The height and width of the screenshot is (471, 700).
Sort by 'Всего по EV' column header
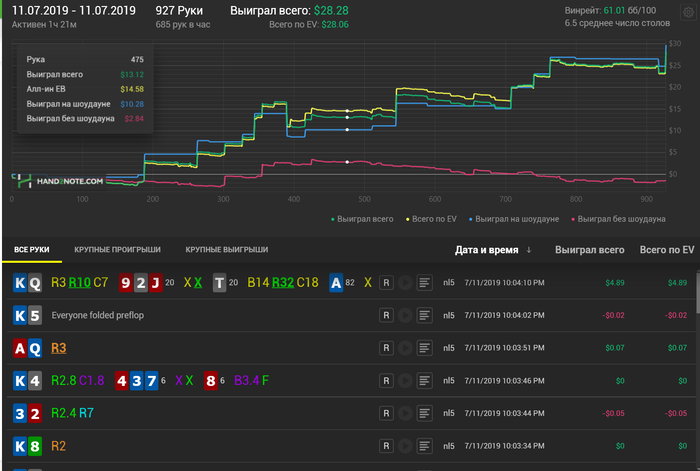coord(666,249)
